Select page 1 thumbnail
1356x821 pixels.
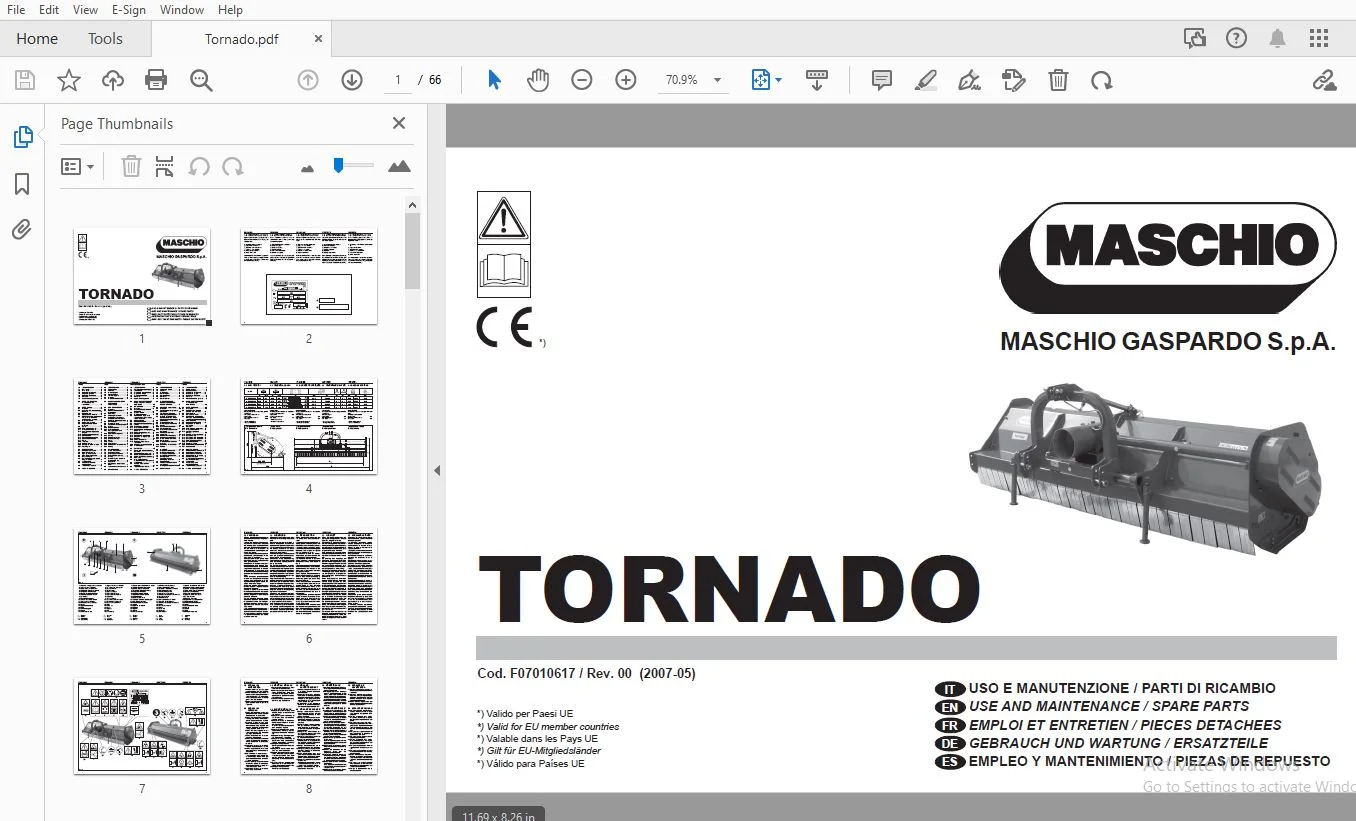coord(142,276)
